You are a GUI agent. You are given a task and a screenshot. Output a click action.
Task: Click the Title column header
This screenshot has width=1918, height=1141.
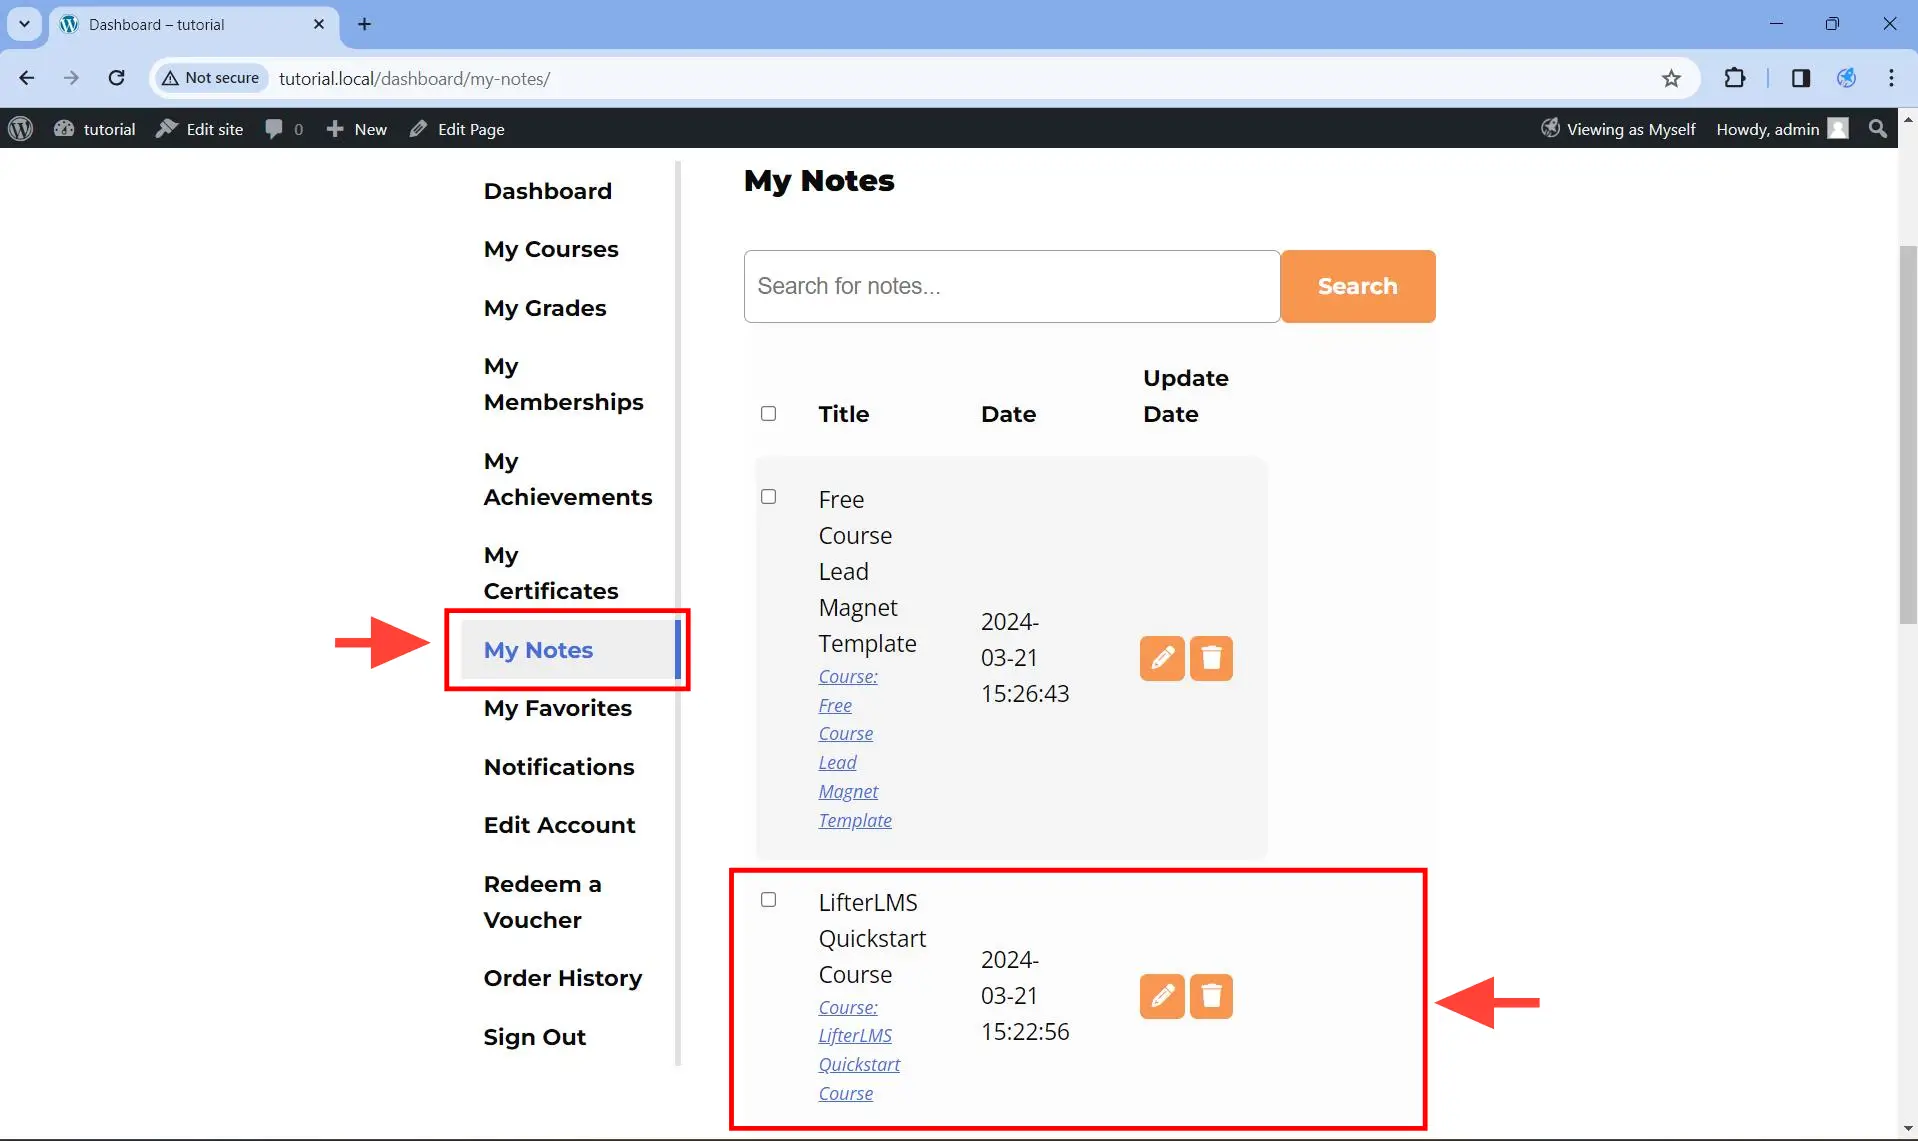click(843, 414)
